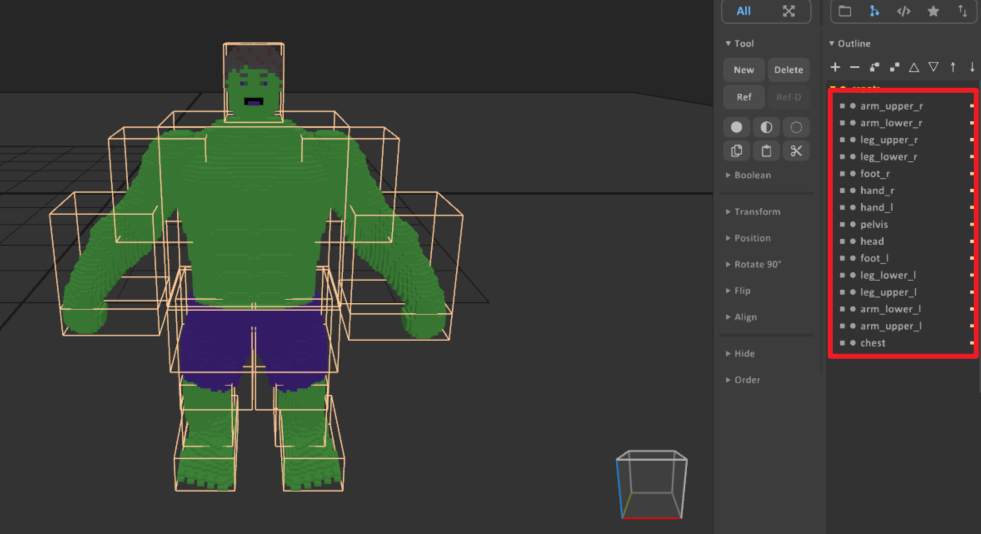Viewport: 981px width, 534px height.
Task: Click the Delete button
Action: [x=788, y=70]
